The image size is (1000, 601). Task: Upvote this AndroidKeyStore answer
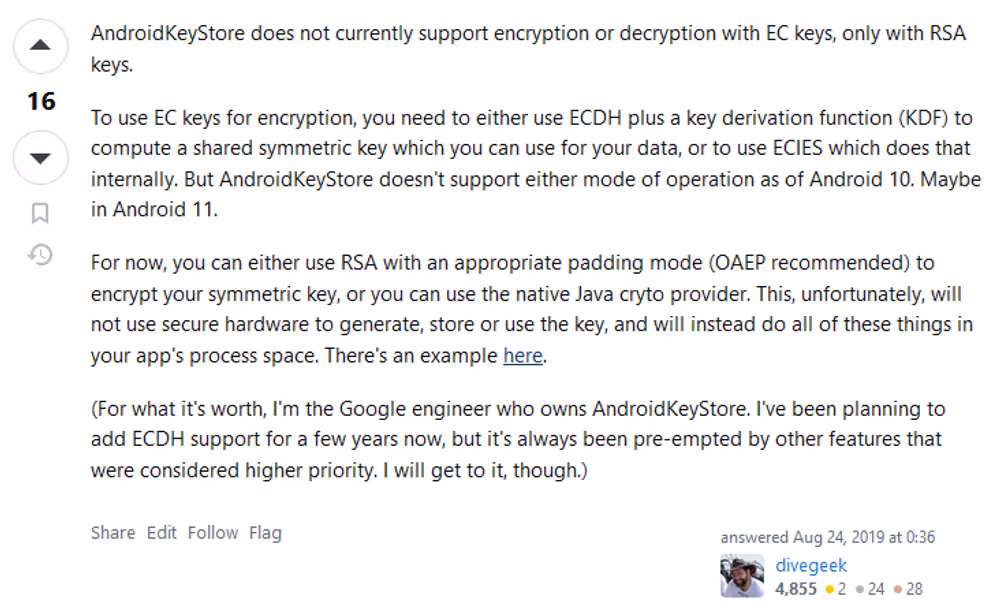[x=41, y=46]
